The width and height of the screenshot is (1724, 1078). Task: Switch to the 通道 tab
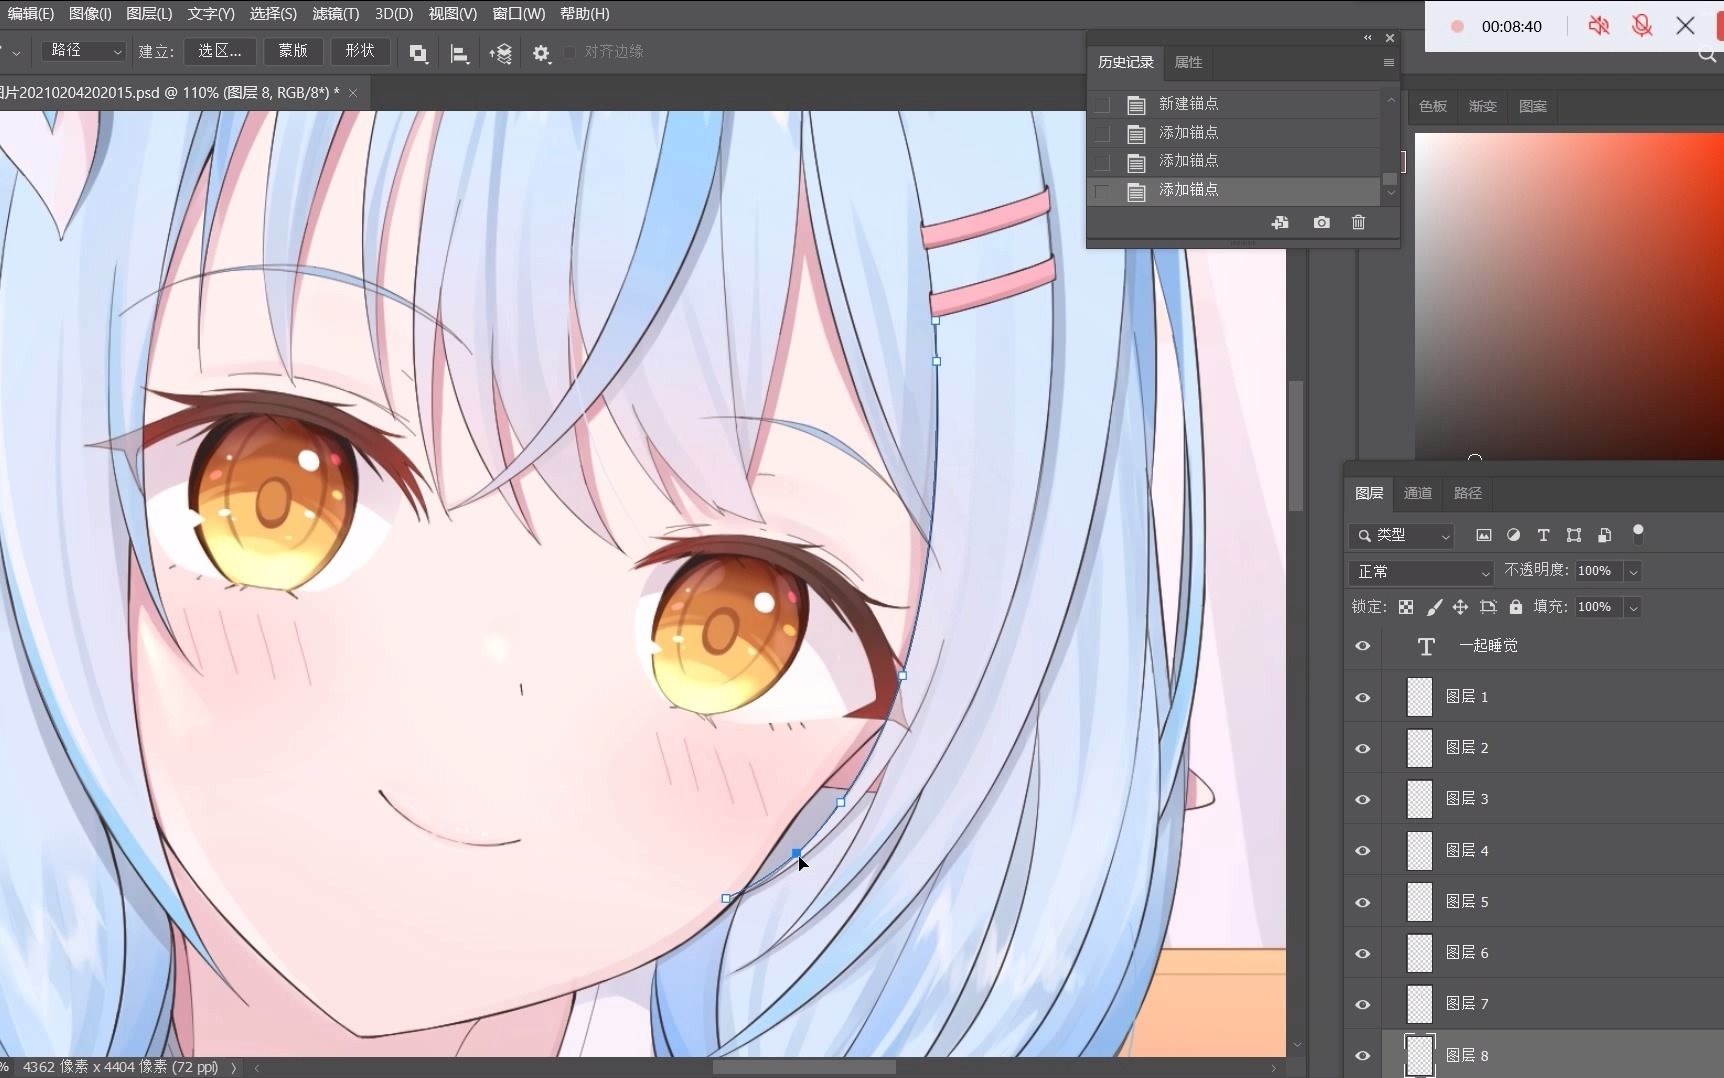pos(1418,493)
